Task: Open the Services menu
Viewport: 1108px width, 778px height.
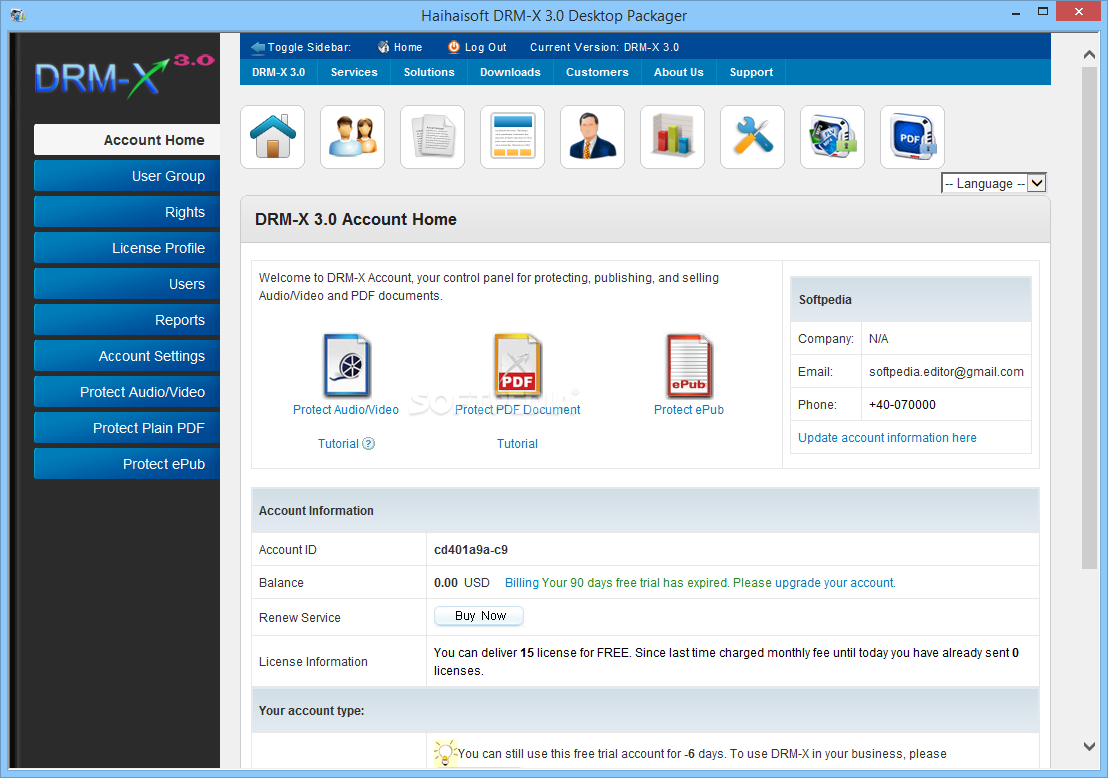Action: point(354,72)
